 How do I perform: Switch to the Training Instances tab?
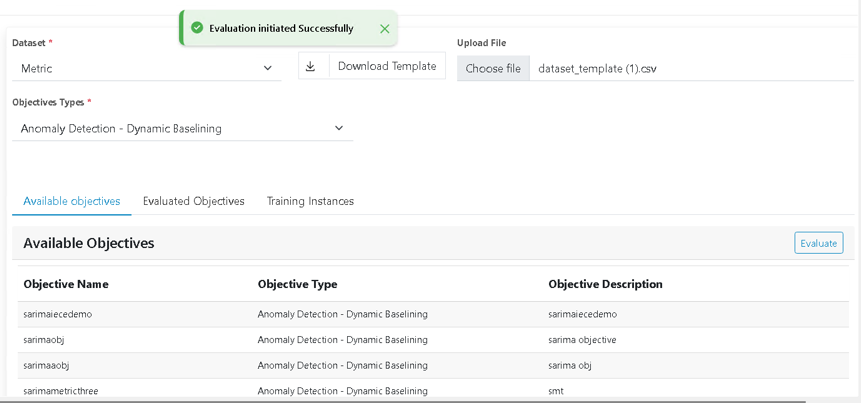[x=310, y=201]
